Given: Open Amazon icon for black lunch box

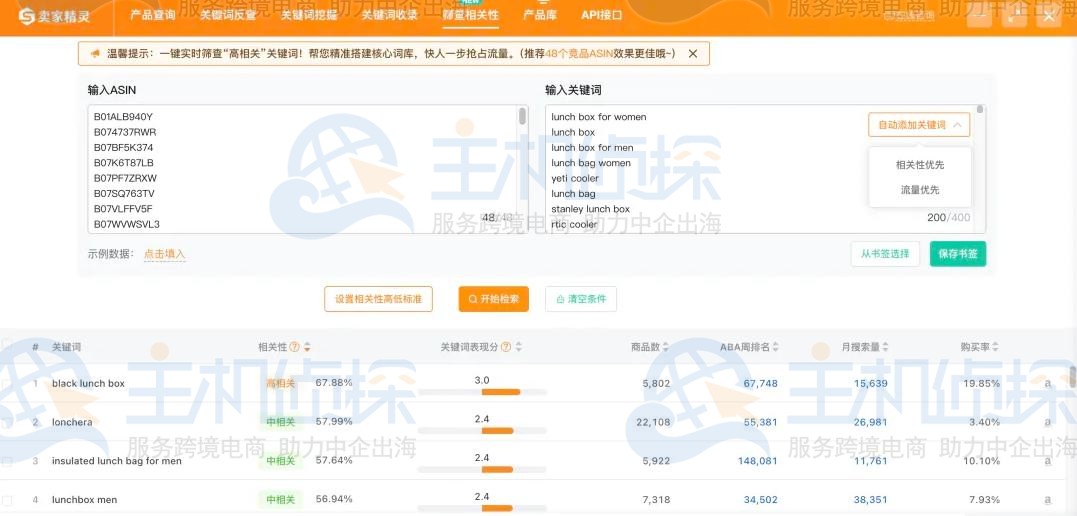Looking at the screenshot, I should coord(1047,383).
